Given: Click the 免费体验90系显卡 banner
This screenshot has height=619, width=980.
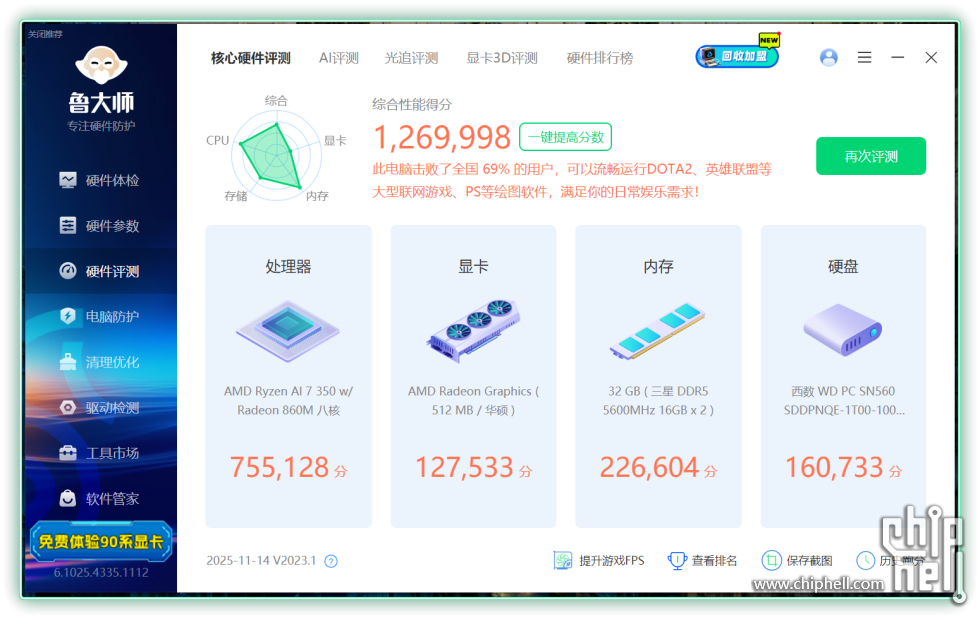Looking at the screenshot, I should (101, 542).
